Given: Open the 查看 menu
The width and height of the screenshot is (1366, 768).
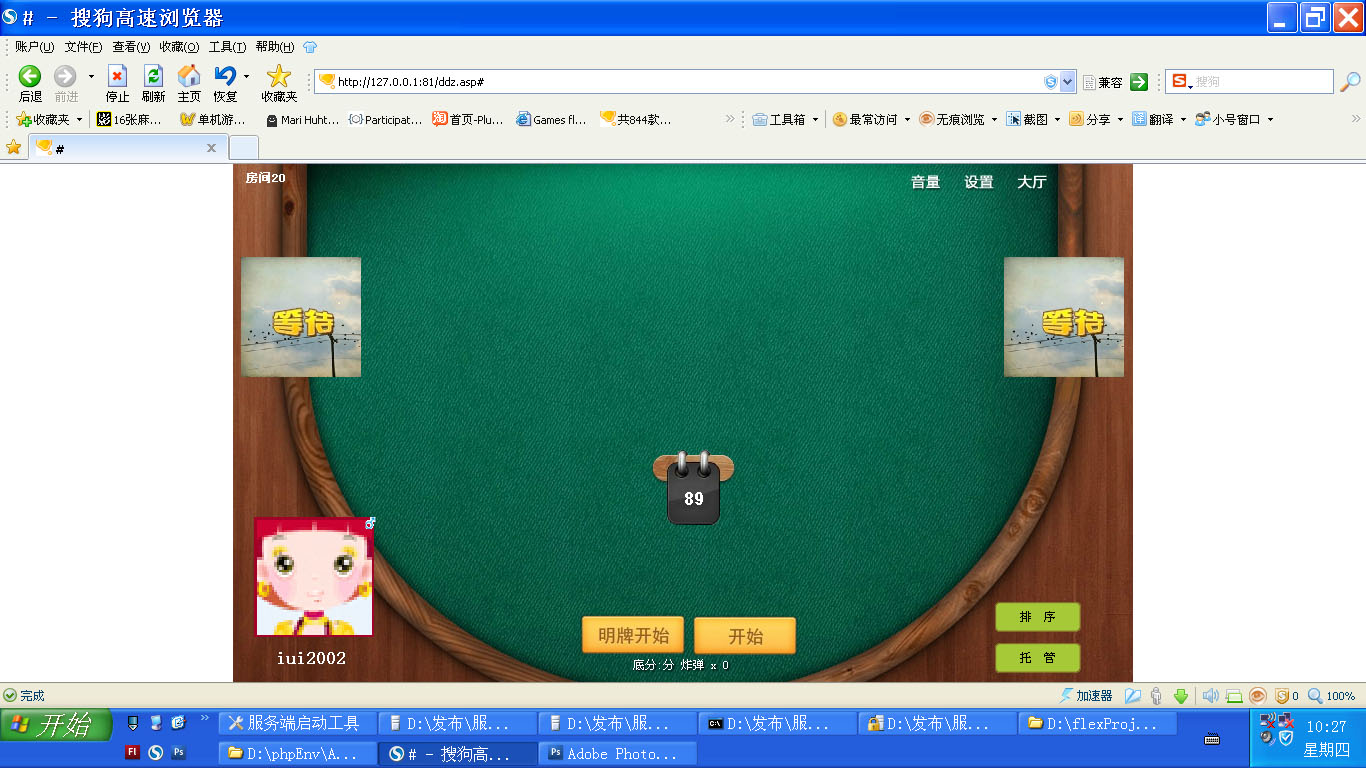Looking at the screenshot, I should [x=131, y=47].
